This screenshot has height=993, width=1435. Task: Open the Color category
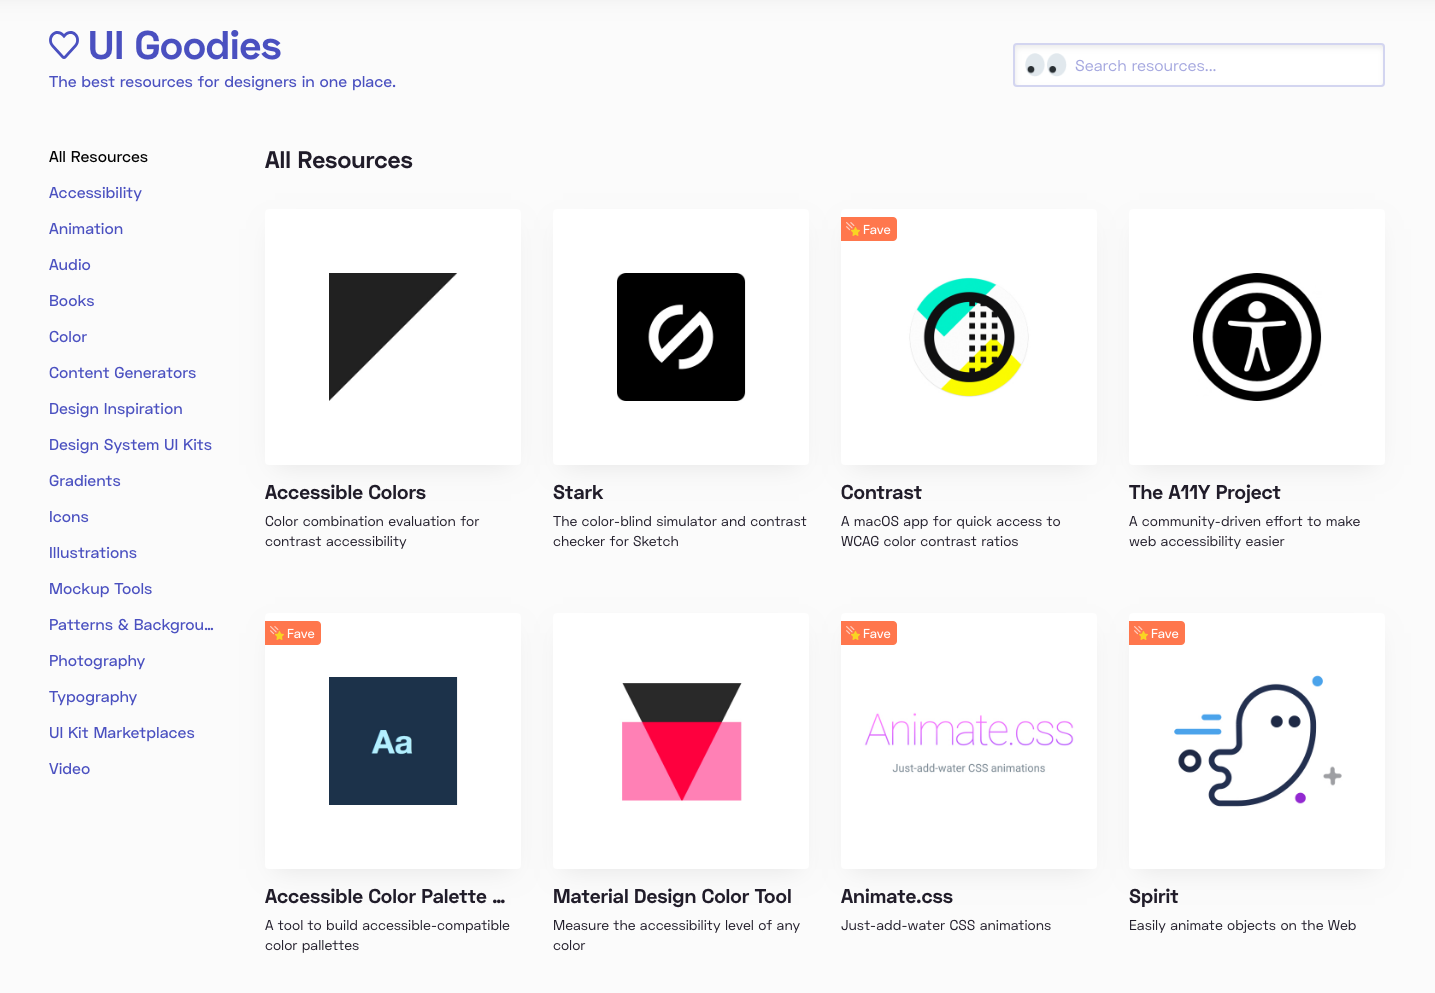pos(68,337)
